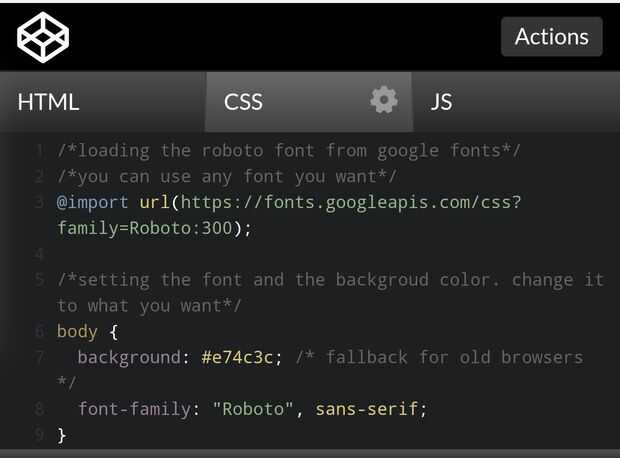Image resolution: width=620 pixels, height=458 pixels.
Task: Click the closing brace on line 9
Action: (x=62, y=435)
